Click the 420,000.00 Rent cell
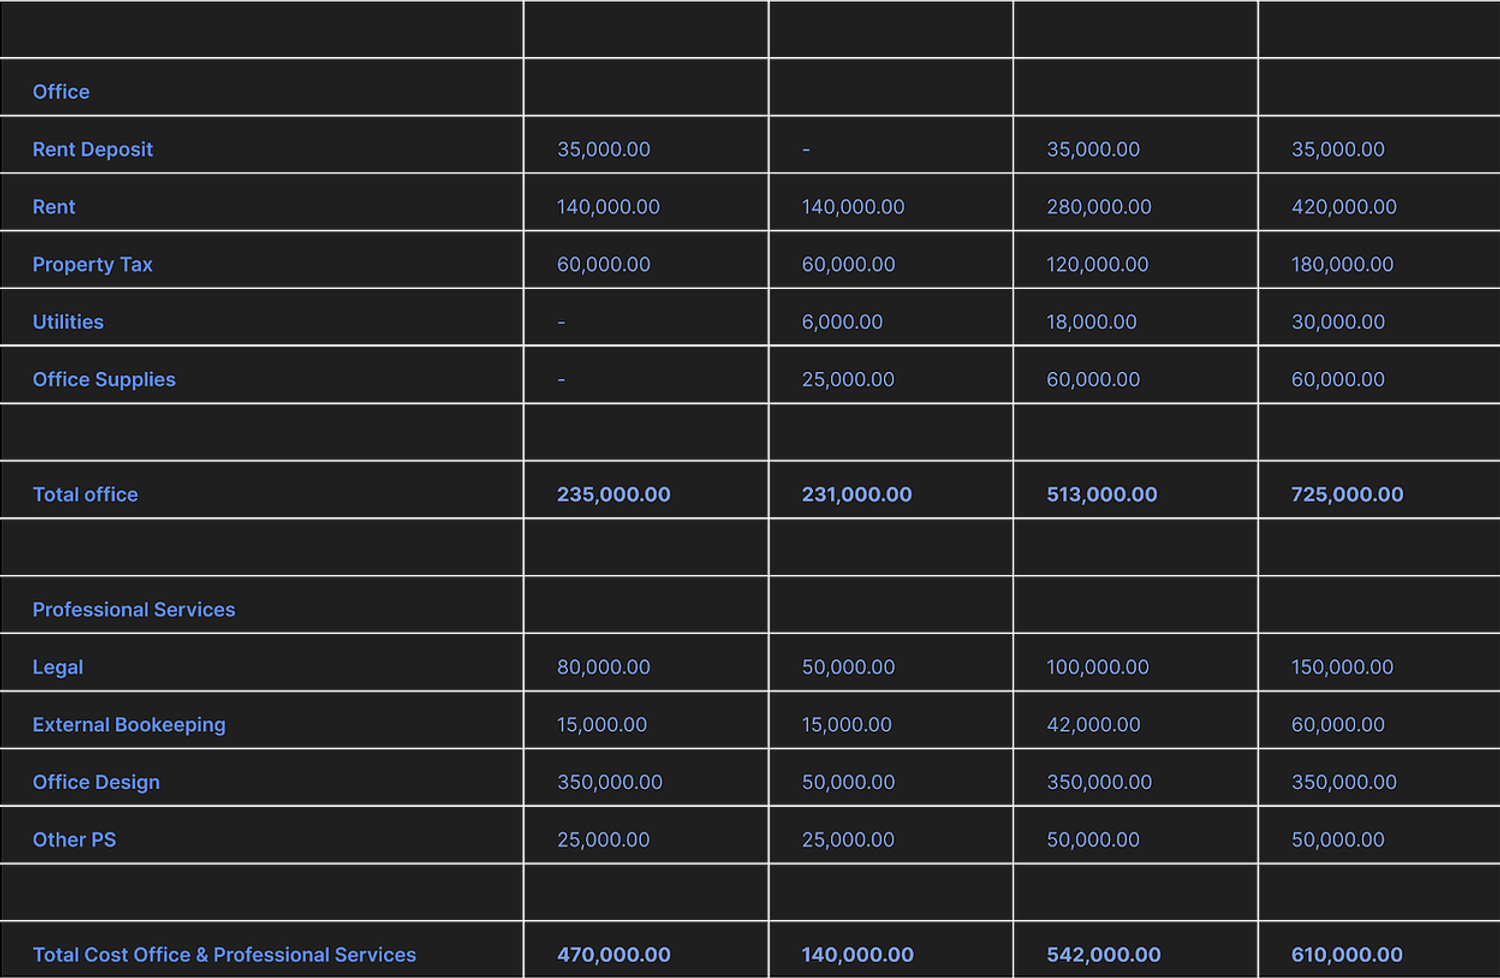Screen dimensions: 1500x978 pyautogui.click(x=1344, y=207)
